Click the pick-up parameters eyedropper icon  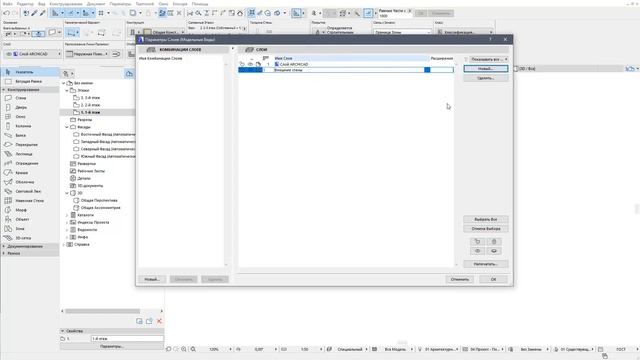click(x=35, y=13)
